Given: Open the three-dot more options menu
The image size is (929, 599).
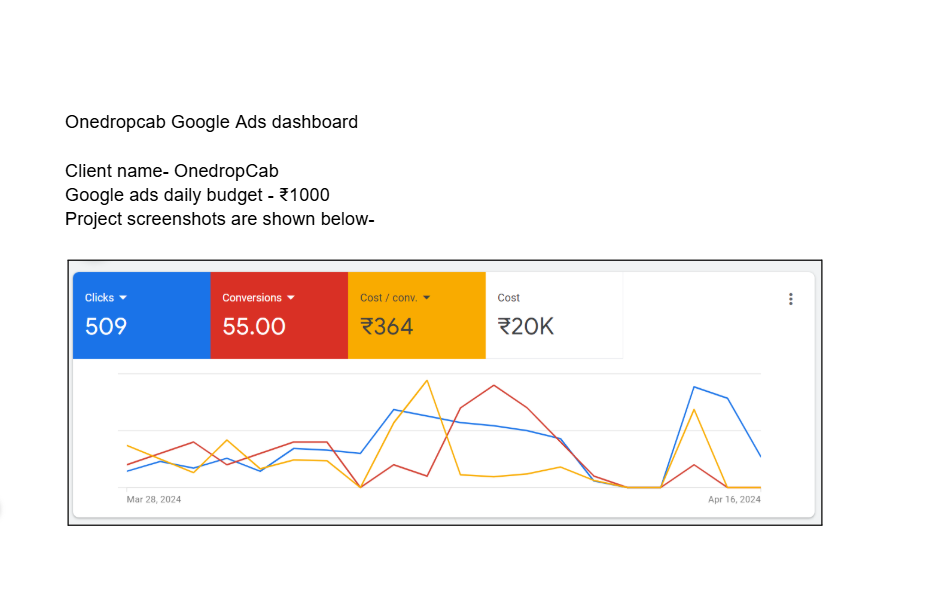Looking at the screenshot, I should point(790,299).
